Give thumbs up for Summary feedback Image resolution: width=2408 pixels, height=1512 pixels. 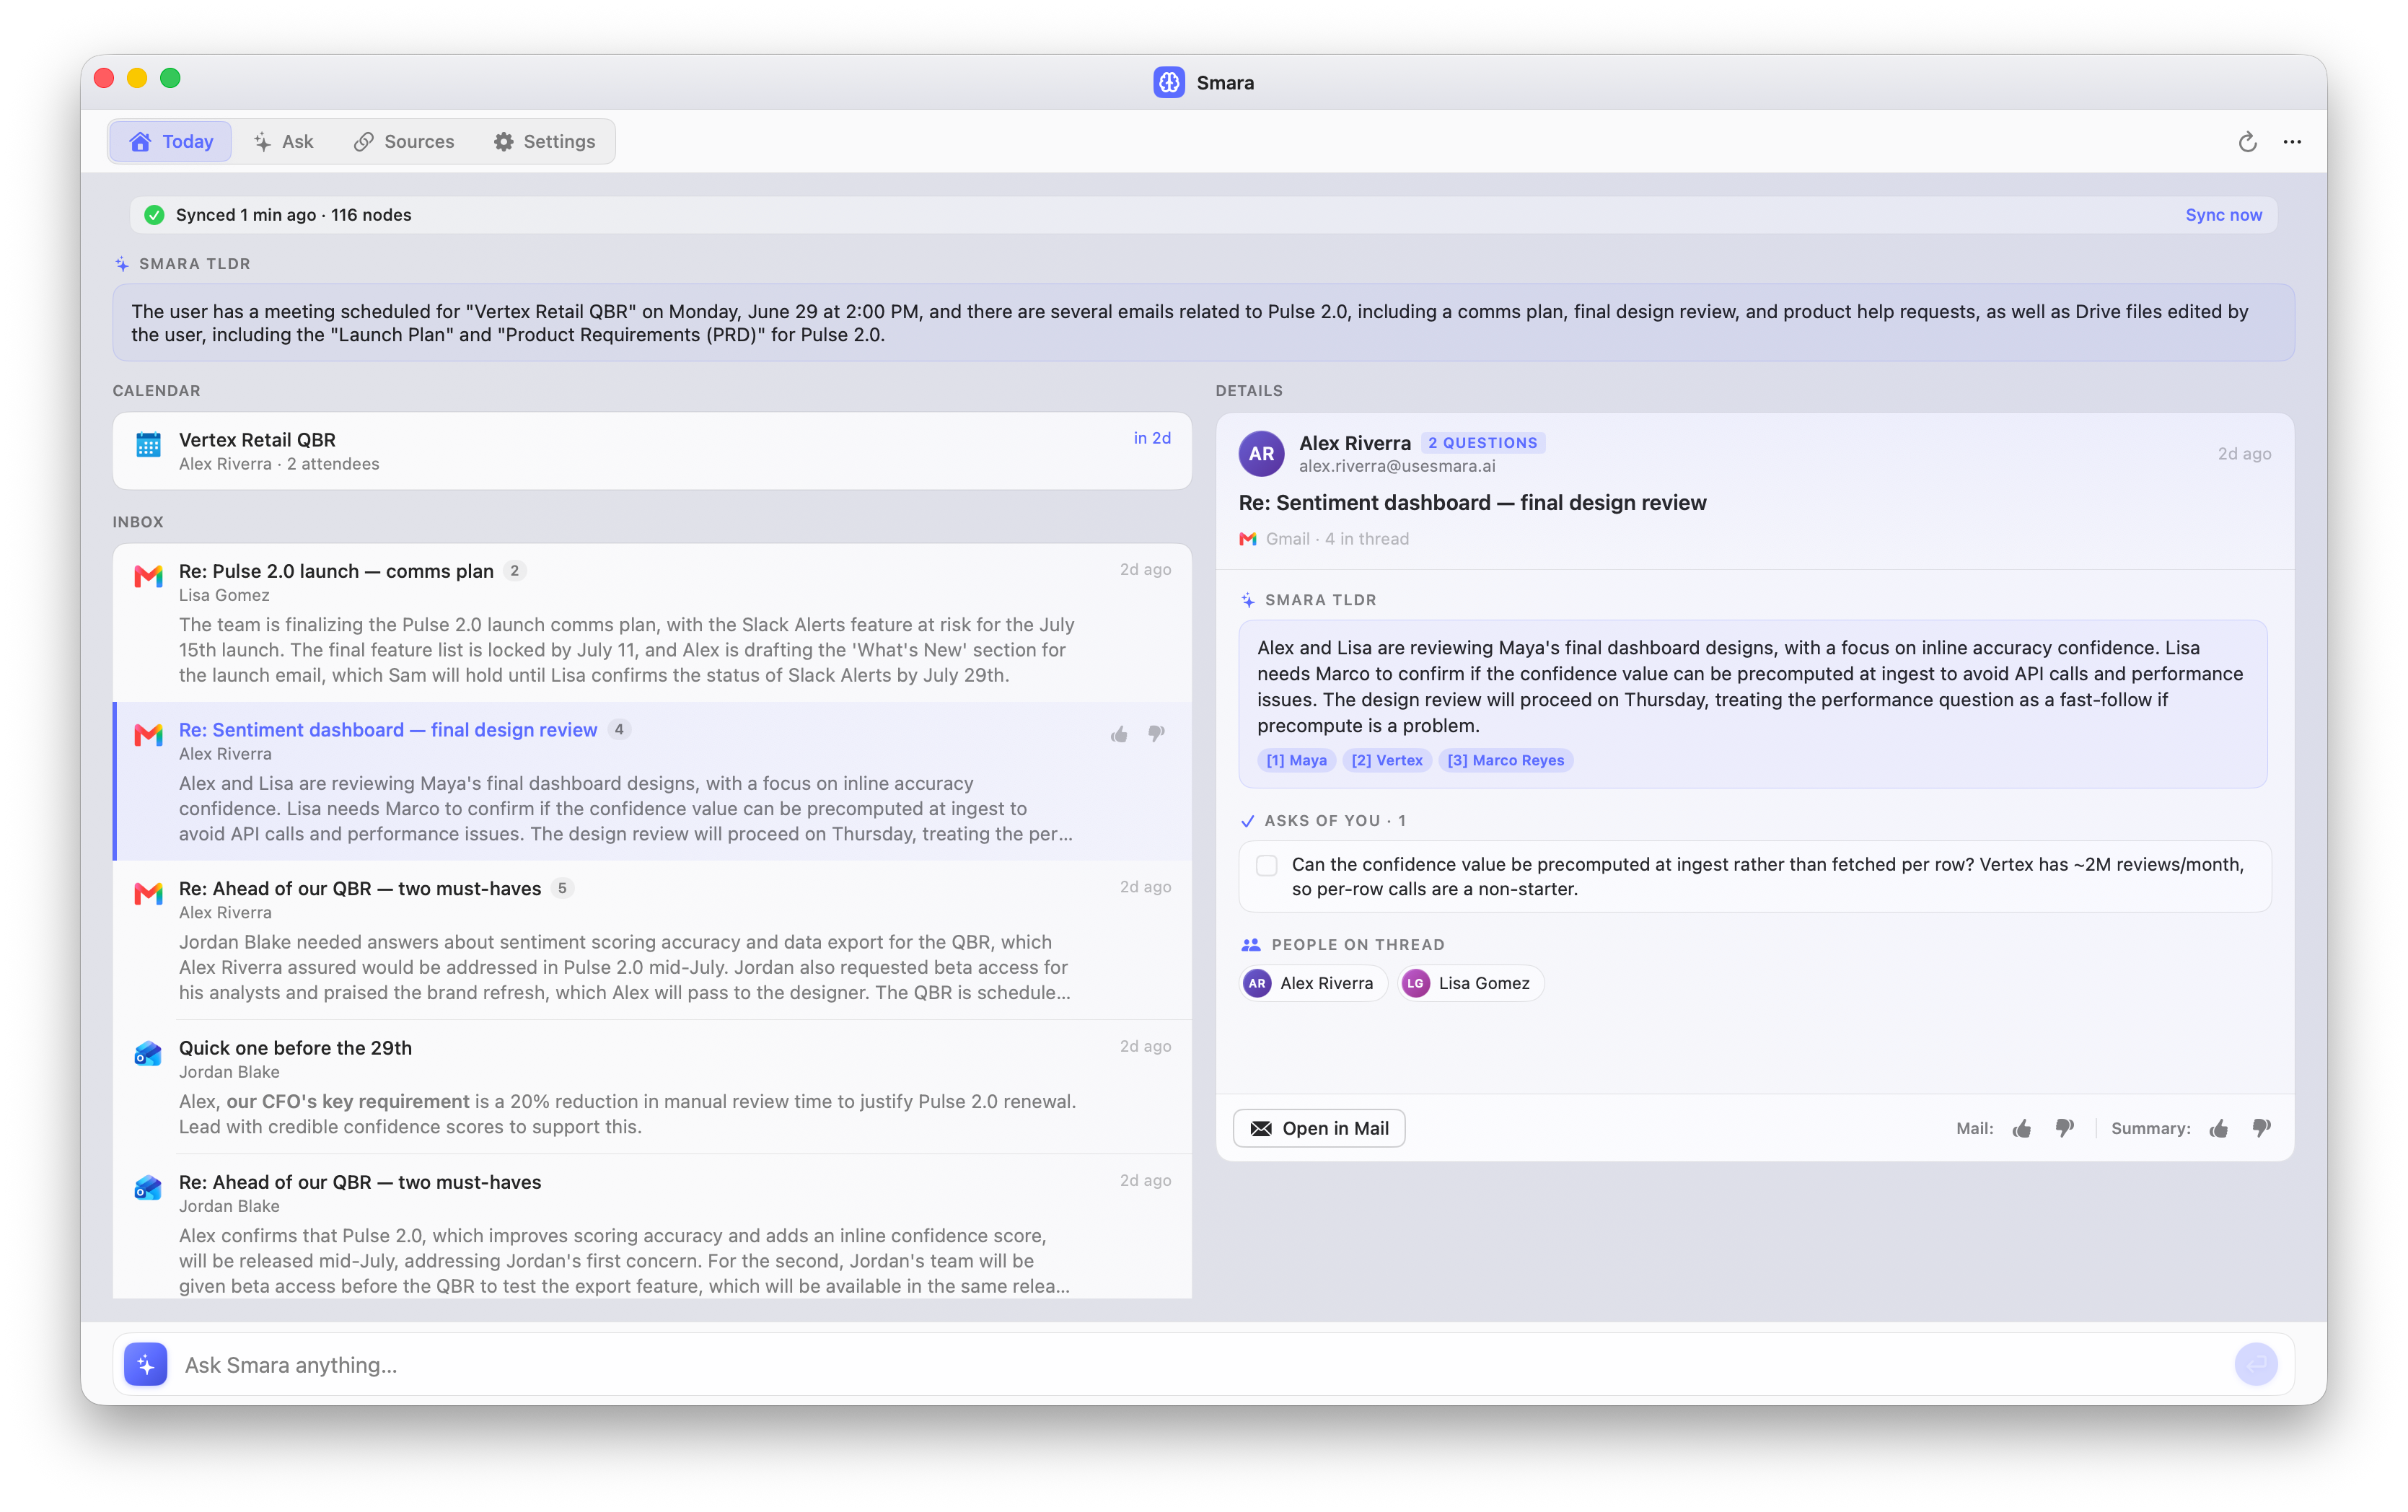pyautogui.click(x=2219, y=1128)
